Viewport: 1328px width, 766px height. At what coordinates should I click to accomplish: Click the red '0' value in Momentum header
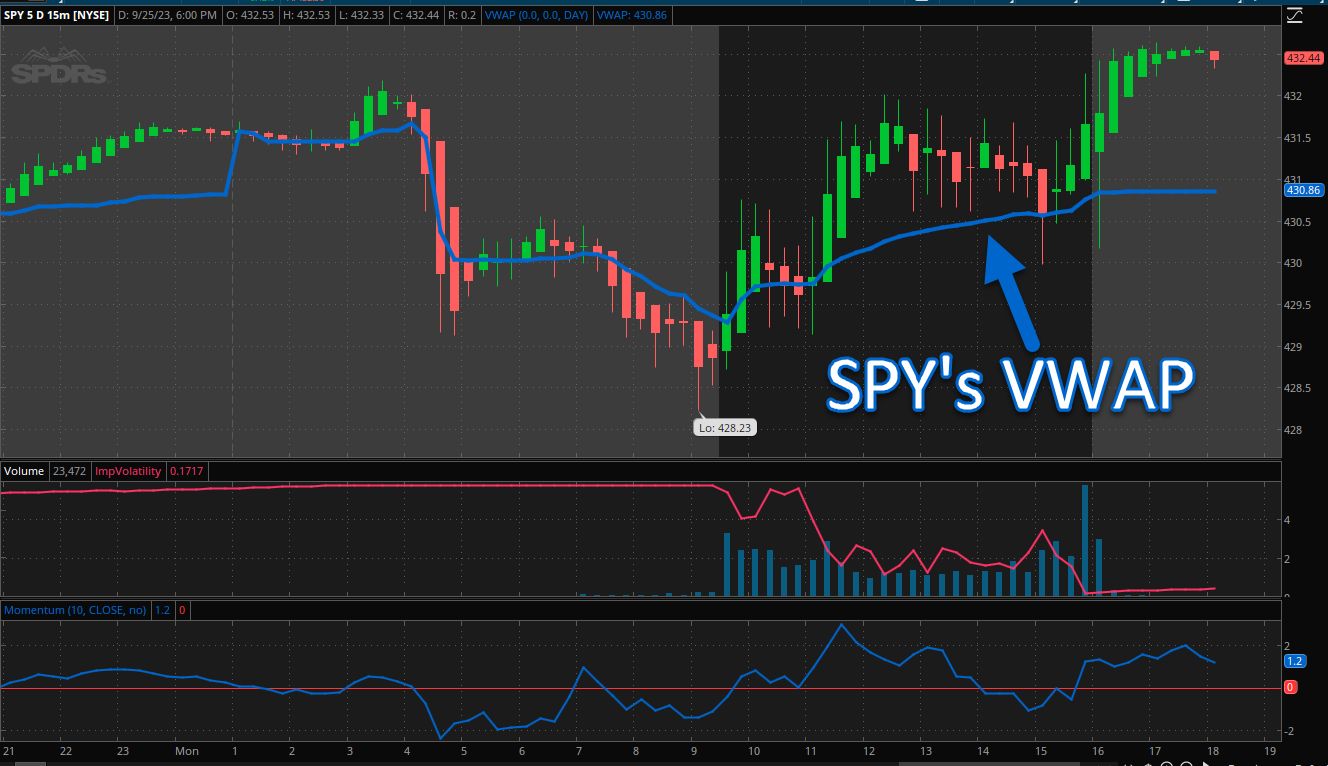[x=182, y=609]
